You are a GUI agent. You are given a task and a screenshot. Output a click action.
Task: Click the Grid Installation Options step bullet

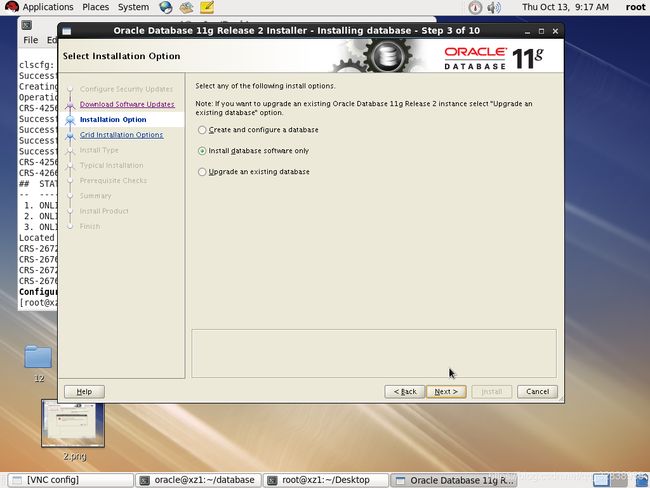(70, 135)
